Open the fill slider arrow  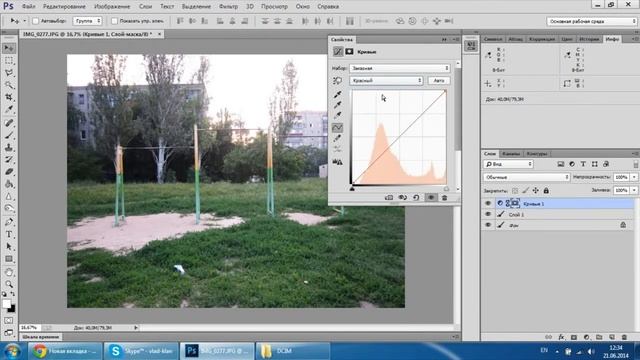click(634, 190)
